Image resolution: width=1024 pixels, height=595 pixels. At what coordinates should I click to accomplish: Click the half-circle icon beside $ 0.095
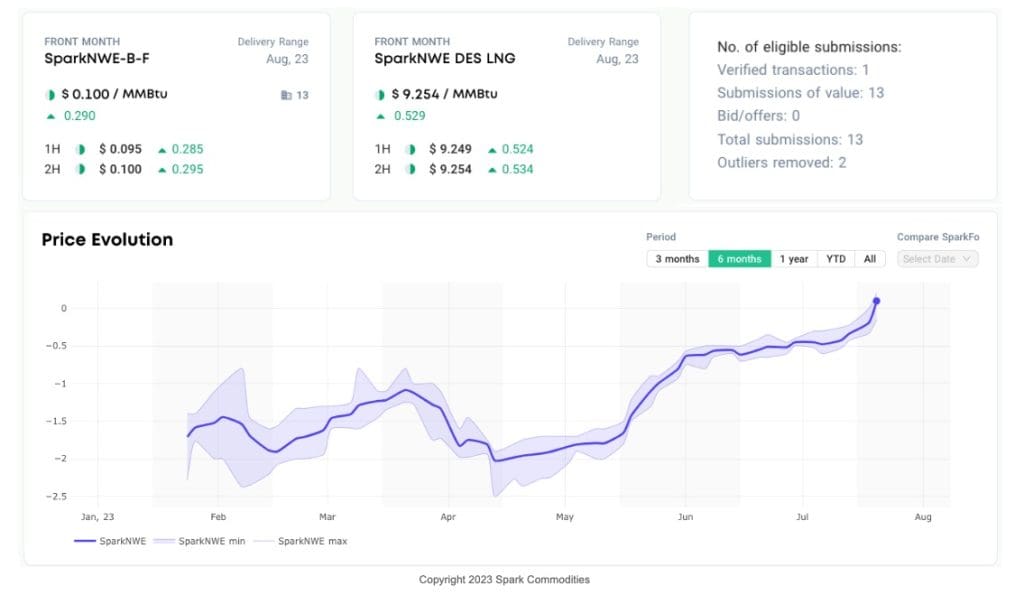(80, 150)
